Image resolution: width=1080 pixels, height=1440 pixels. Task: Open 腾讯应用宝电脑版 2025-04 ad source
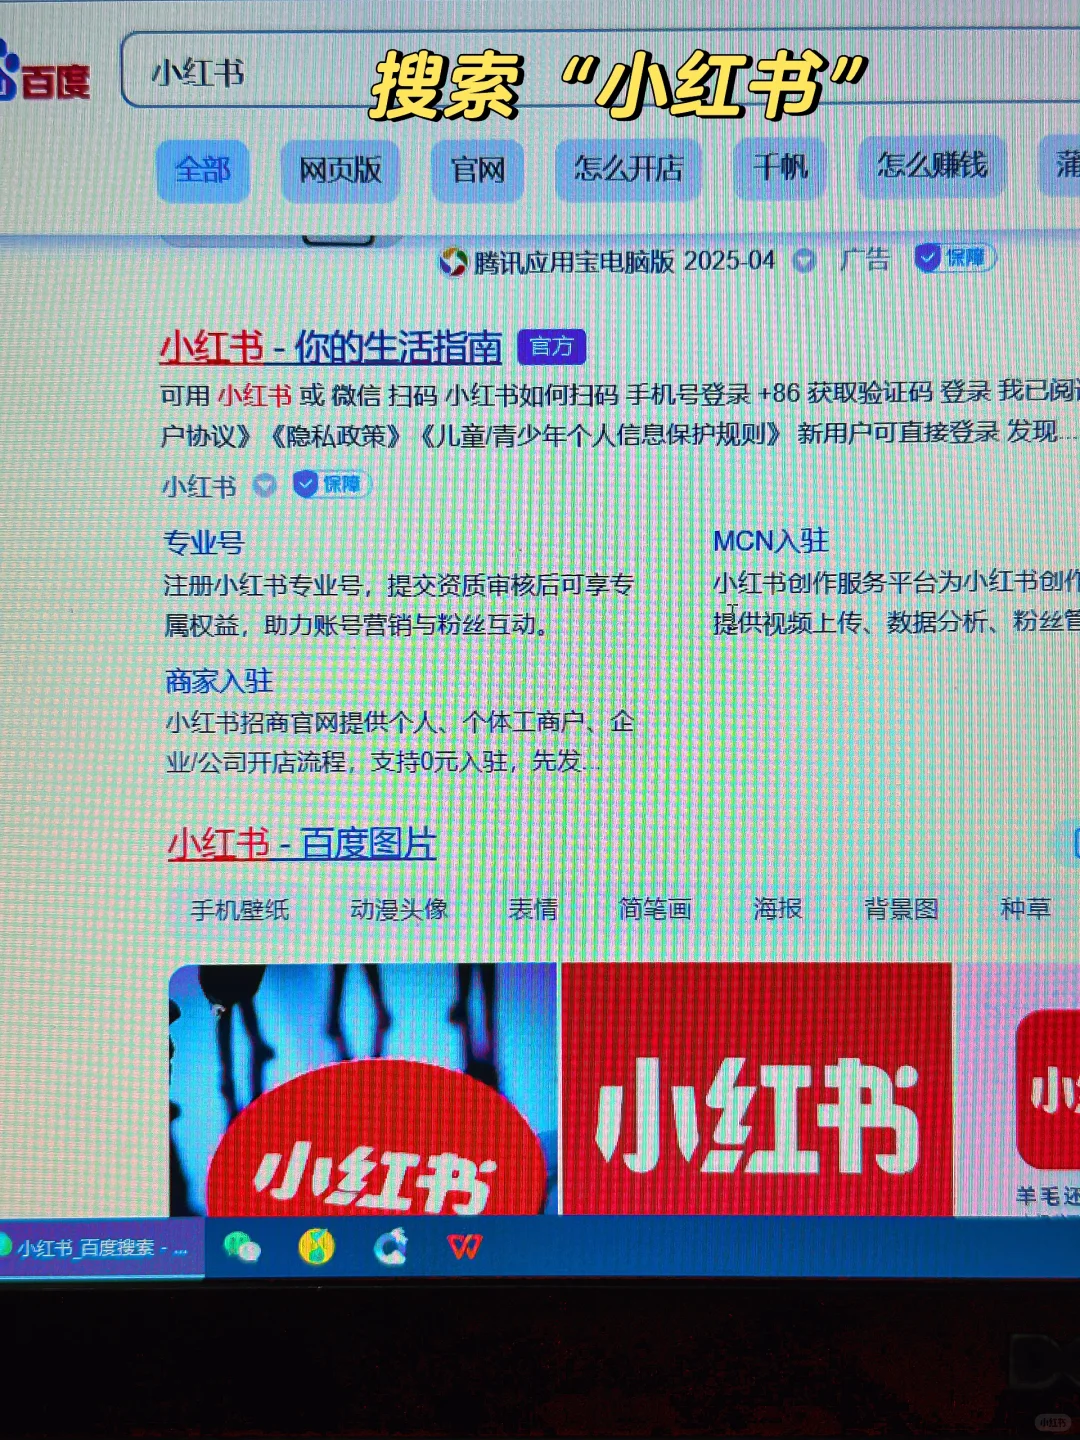[624, 262]
